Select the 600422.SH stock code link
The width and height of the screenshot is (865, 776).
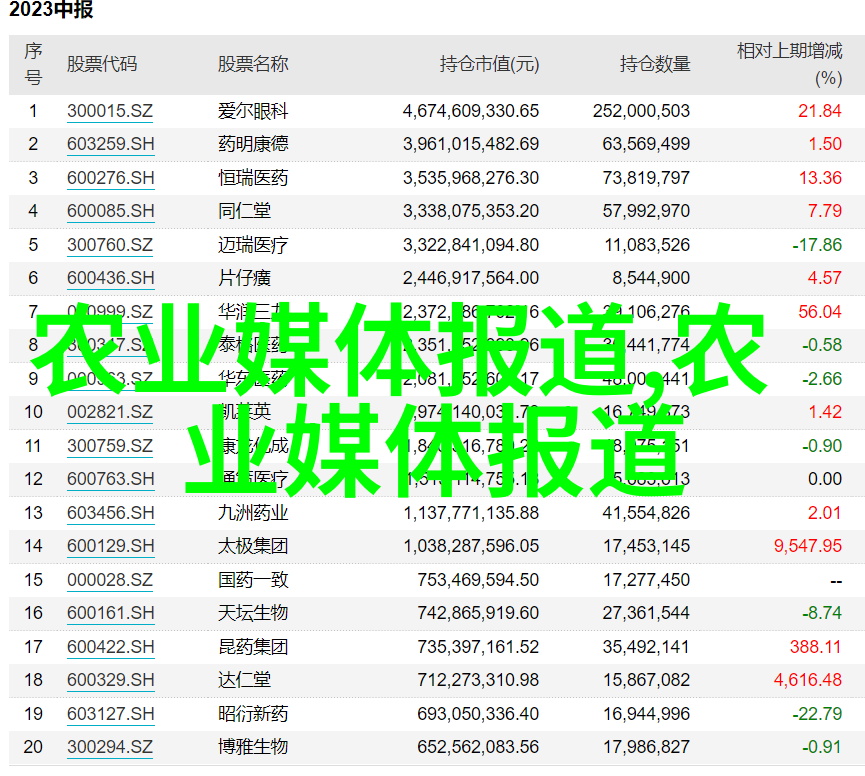point(110,646)
